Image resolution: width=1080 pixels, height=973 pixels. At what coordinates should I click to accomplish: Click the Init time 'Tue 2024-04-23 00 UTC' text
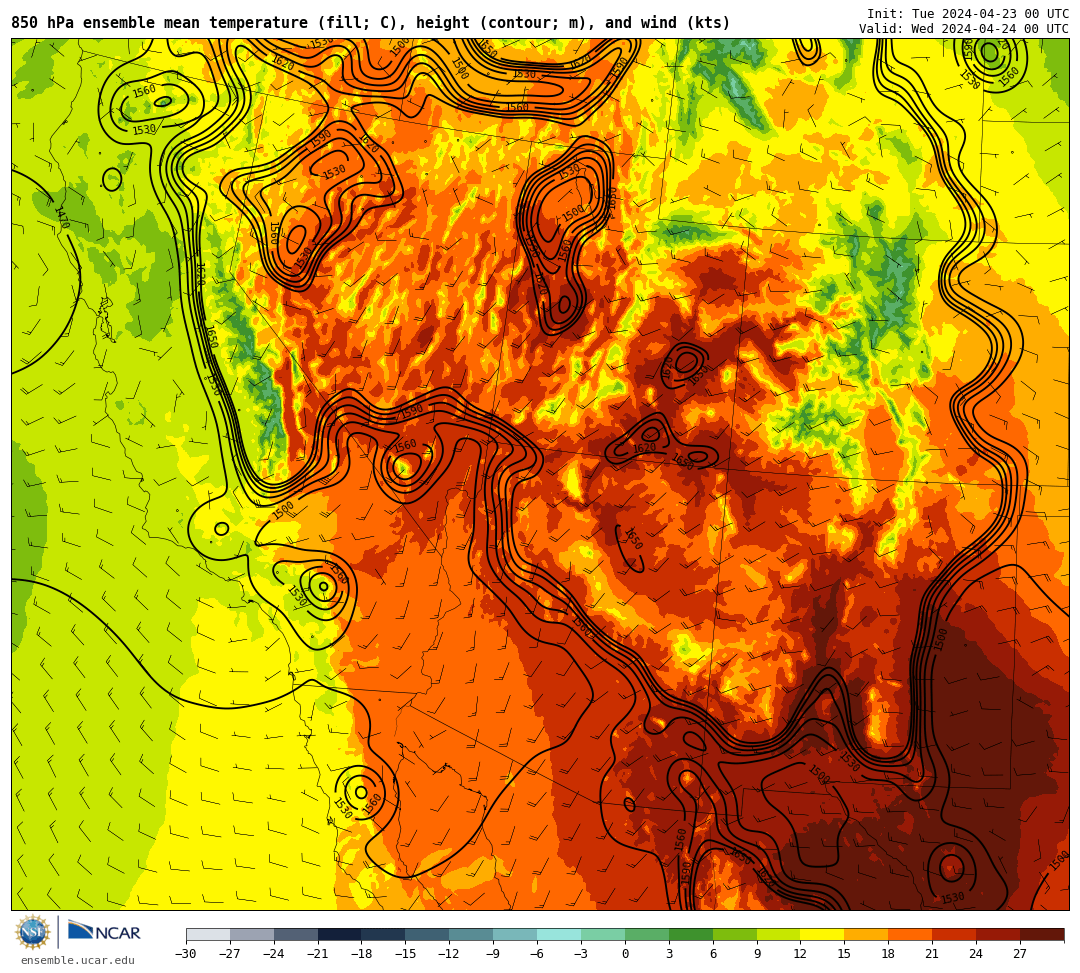point(990,14)
